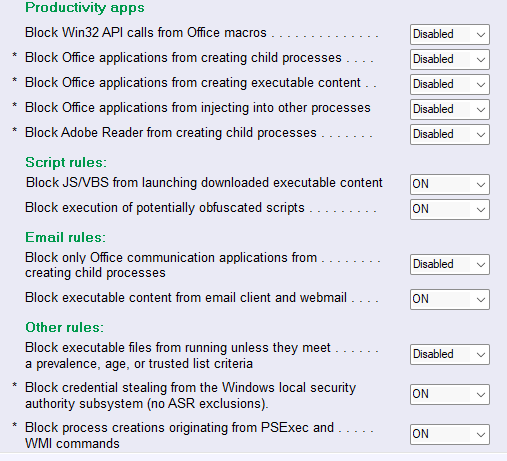Change obfuscated scripts rule setting dropdown
Image resolution: width=507 pixels, height=461 pixels.
tap(450, 209)
